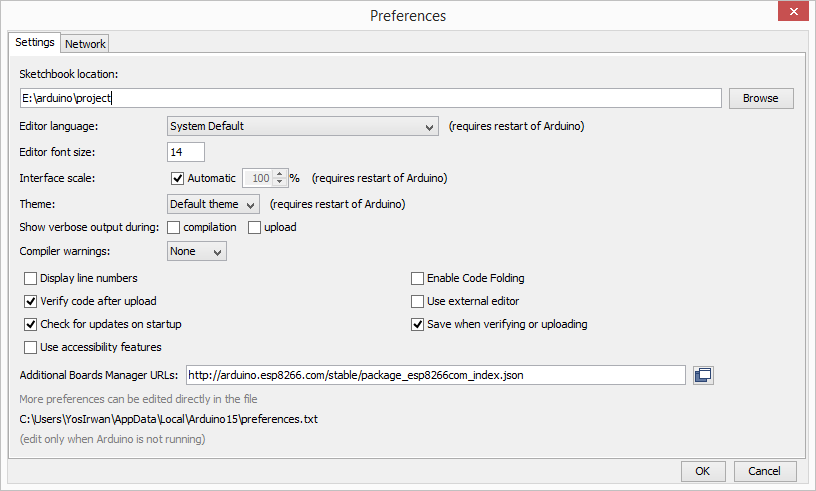Check verbose output during upload
This screenshot has height=491, width=816.
pyautogui.click(x=254, y=227)
